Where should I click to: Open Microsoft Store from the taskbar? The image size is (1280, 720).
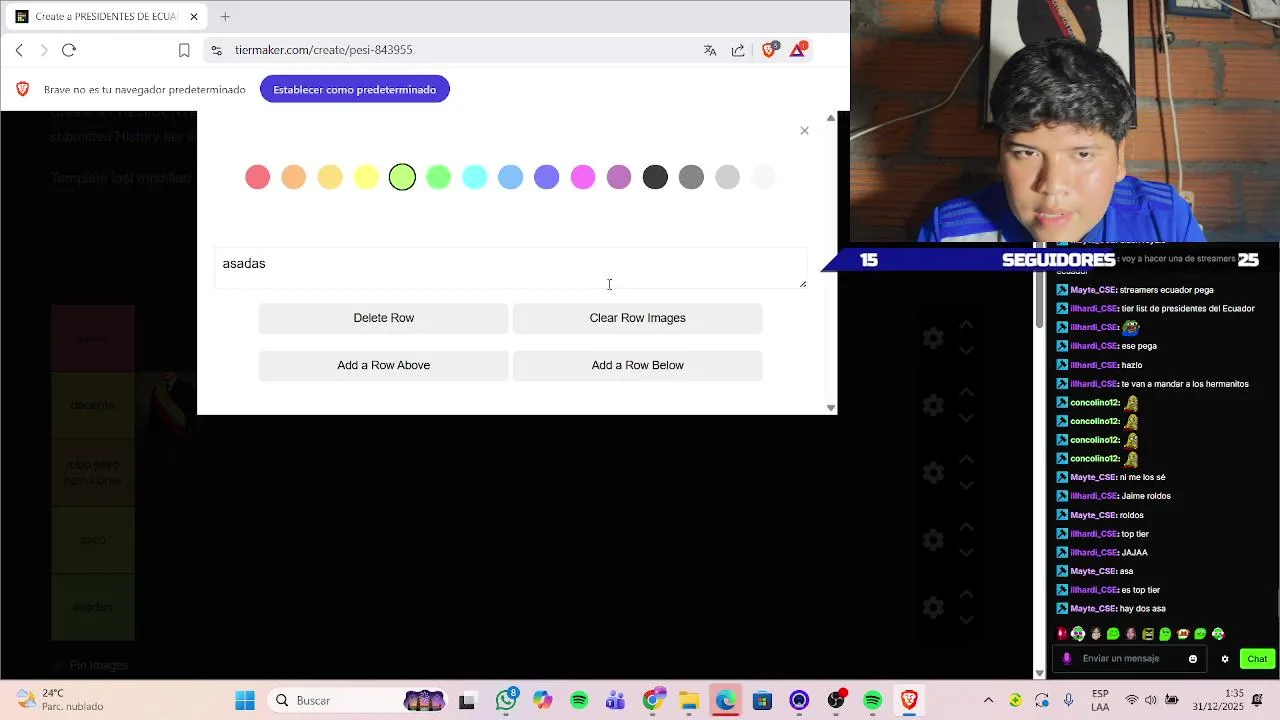(x=762, y=700)
